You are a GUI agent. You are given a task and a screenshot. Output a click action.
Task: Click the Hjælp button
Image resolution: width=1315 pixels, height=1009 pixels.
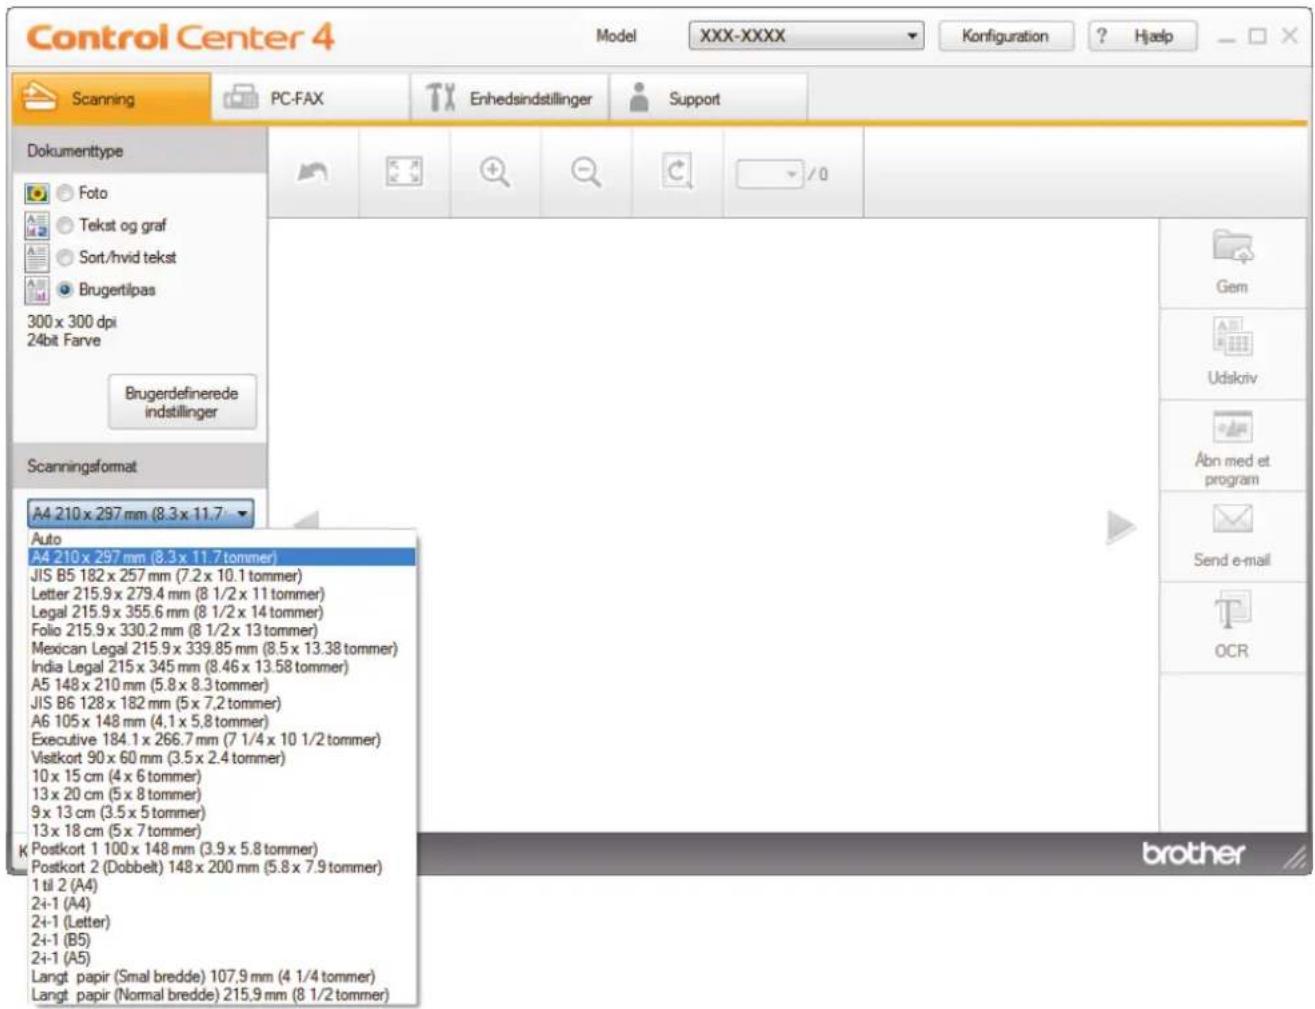[1142, 36]
